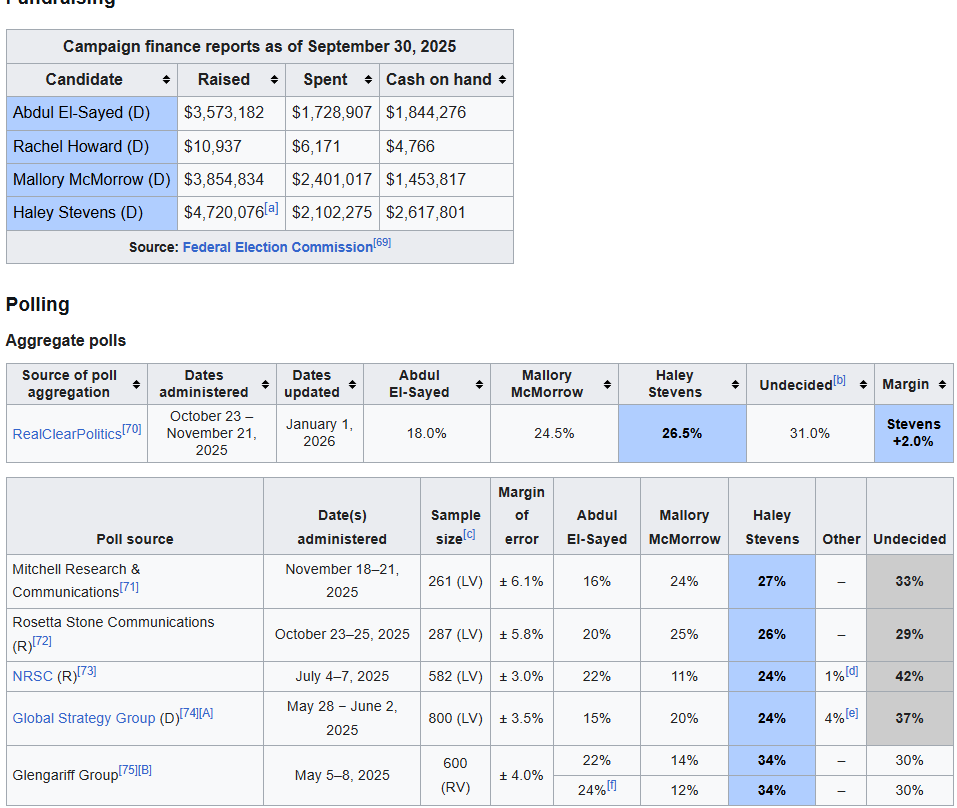957x808 pixels.
Task: Open footnote e beside 4% Other
Action: pyautogui.click(x=851, y=713)
